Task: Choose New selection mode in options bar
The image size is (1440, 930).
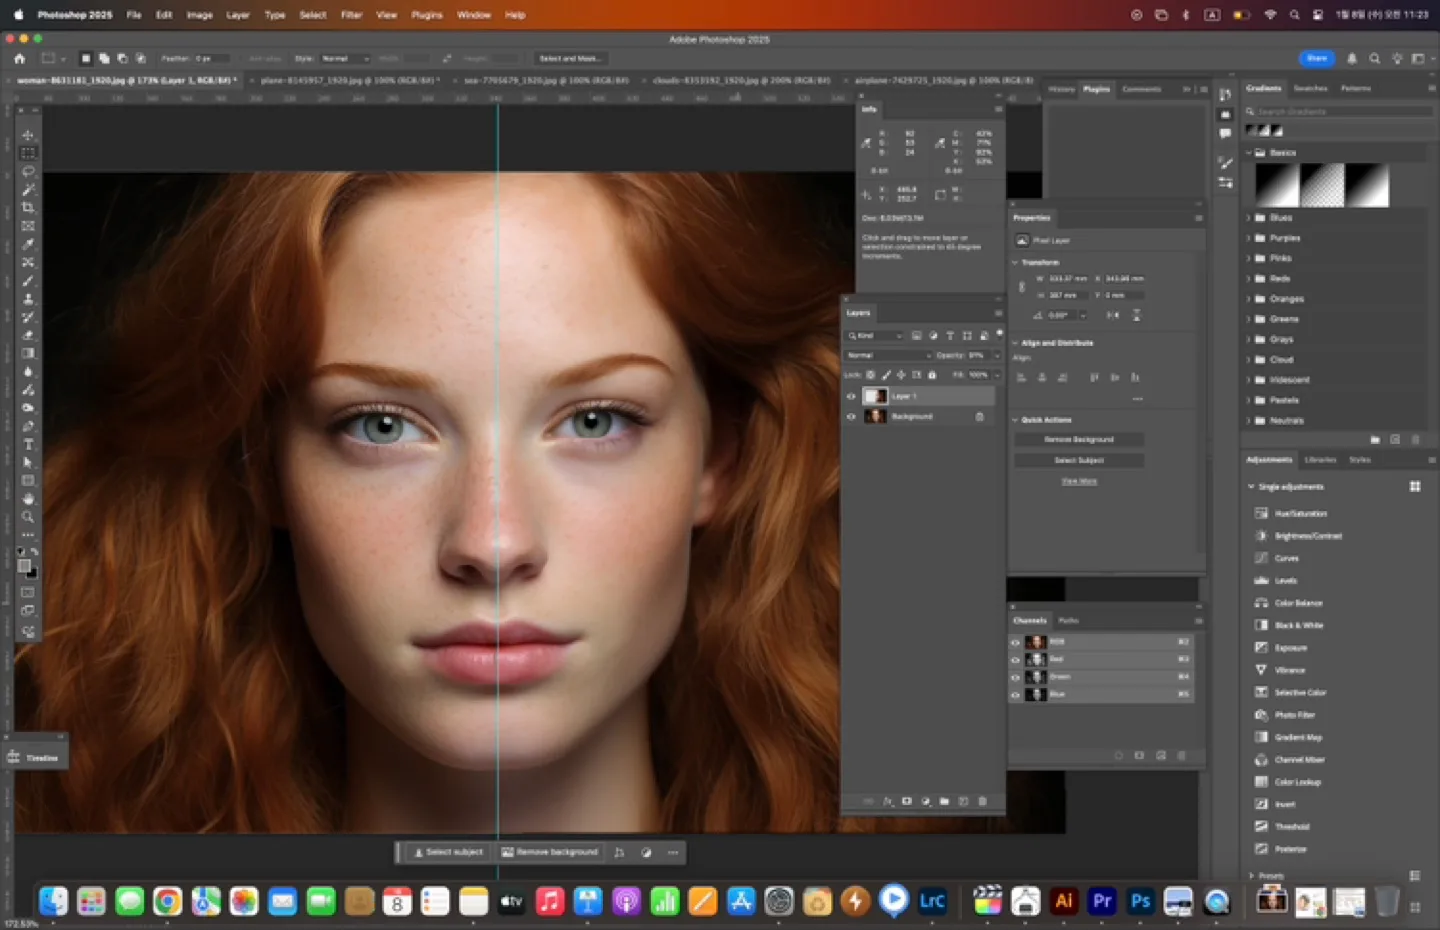Action: (x=86, y=58)
